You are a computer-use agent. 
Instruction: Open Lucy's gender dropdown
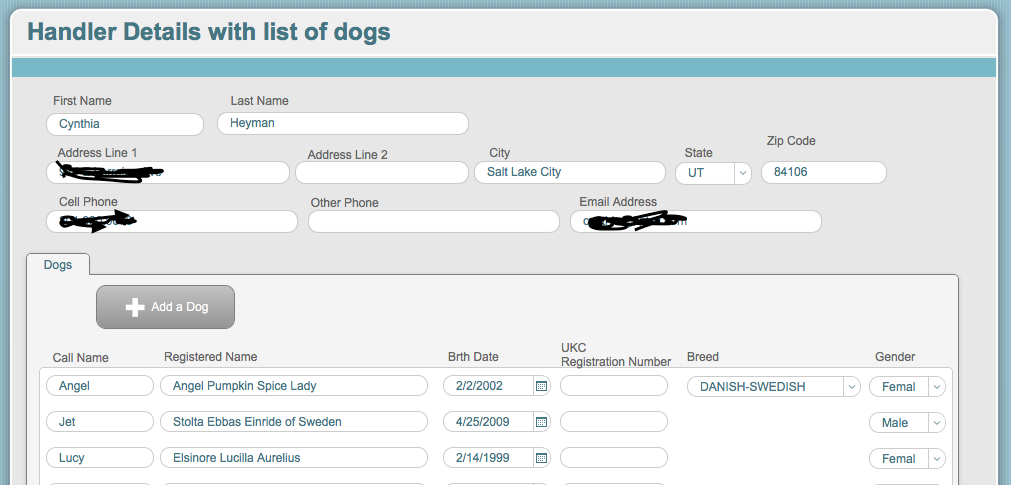tap(937, 459)
